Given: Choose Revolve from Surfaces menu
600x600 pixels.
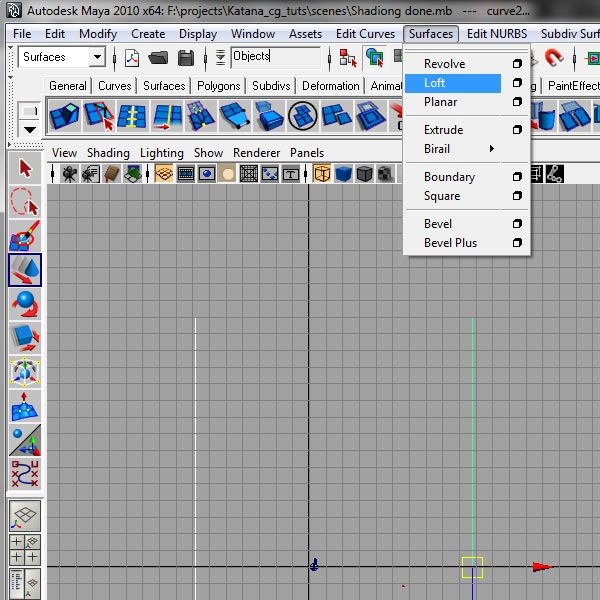Looking at the screenshot, I should coord(445,64).
